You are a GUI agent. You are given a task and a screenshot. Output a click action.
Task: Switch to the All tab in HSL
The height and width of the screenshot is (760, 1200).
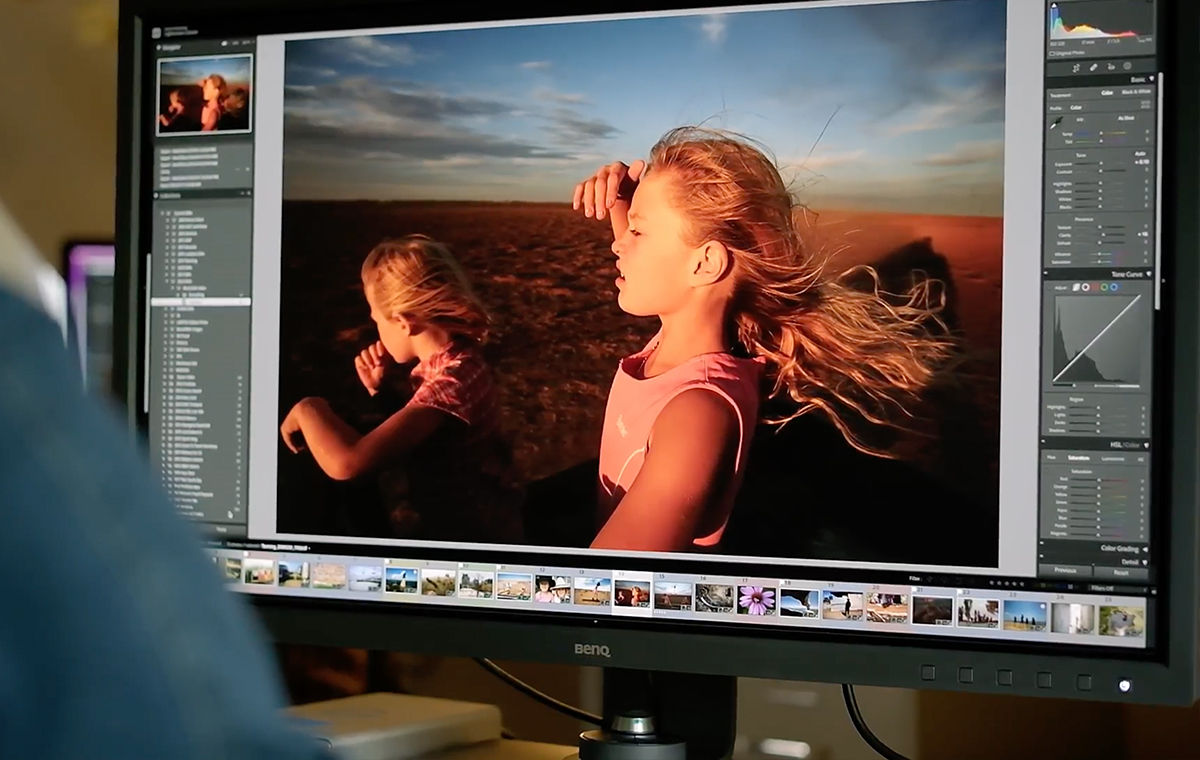click(1141, 460)
